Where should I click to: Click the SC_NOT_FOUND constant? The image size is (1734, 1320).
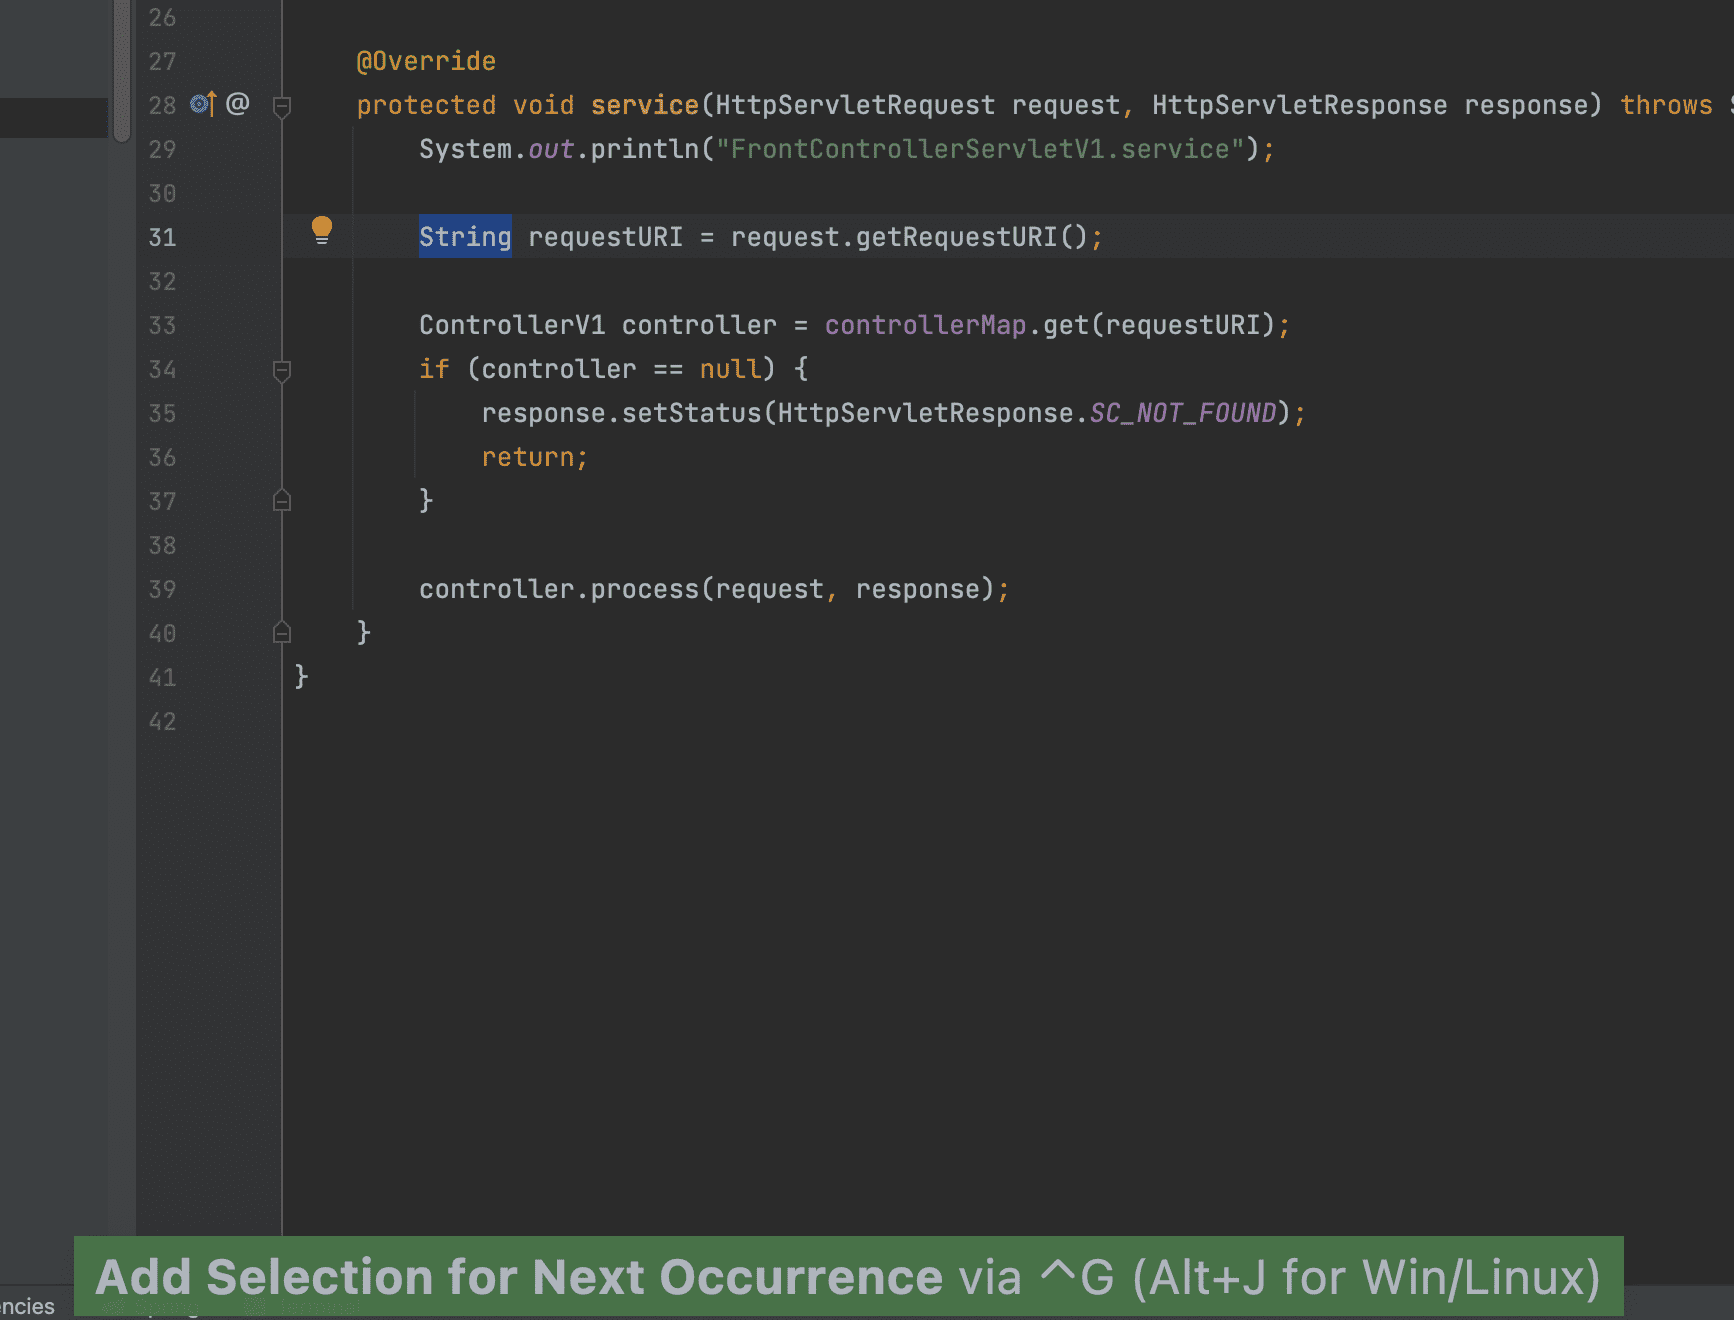(1182, 413)
